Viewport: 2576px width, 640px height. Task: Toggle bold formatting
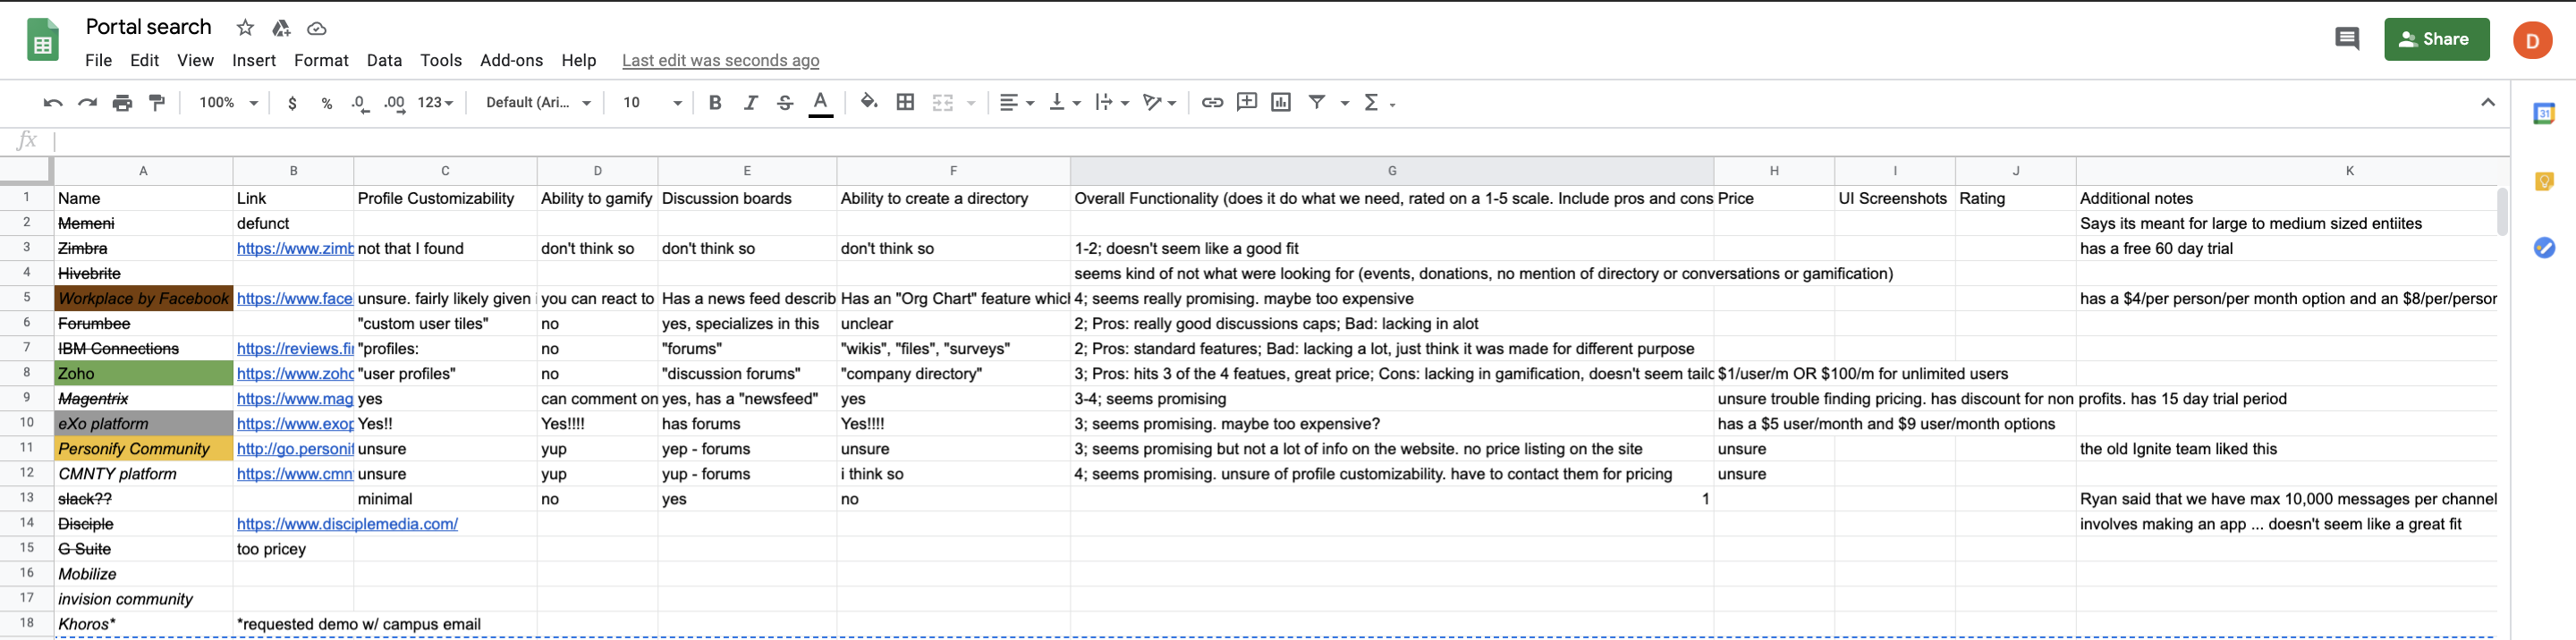click(715, 103)
